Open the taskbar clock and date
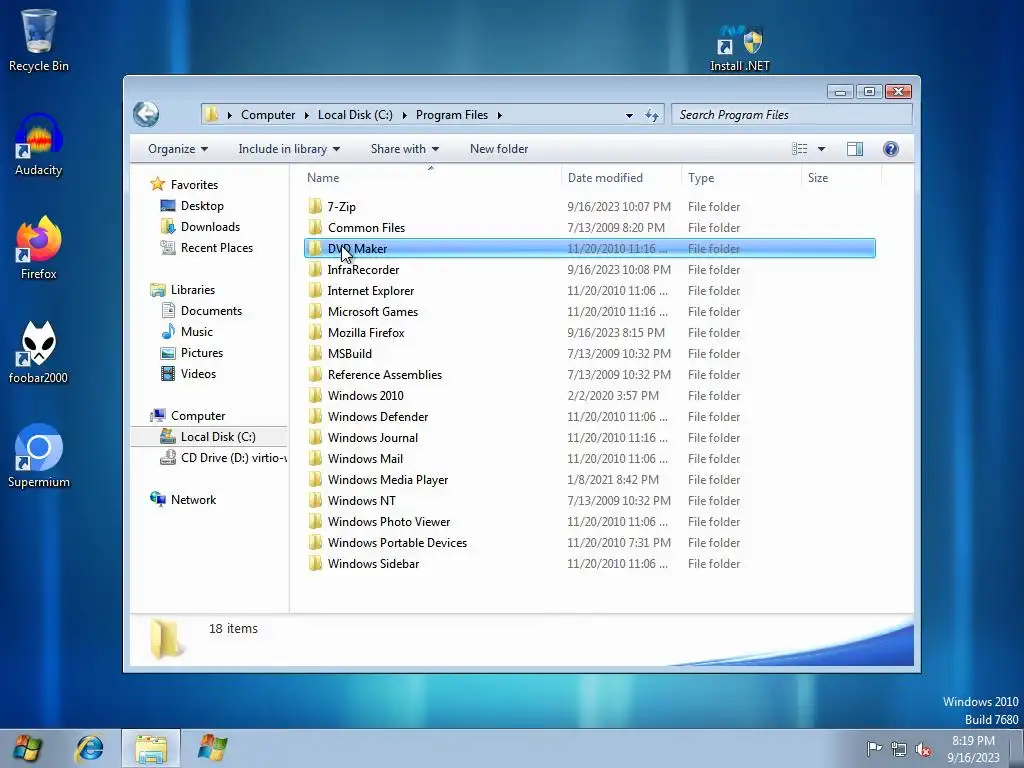Viewport: 1024px width, 768px height. point(973,748)
